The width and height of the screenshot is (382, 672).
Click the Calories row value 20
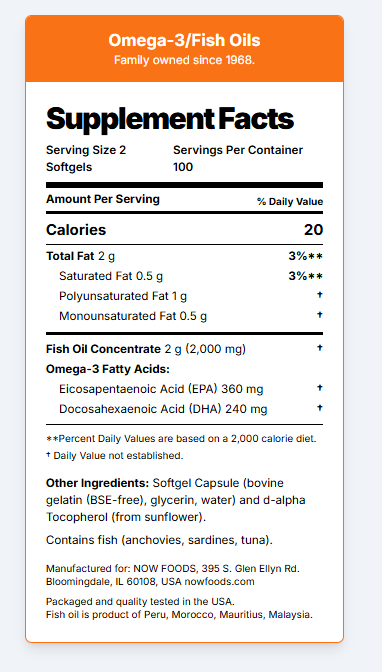click(313, 230)
